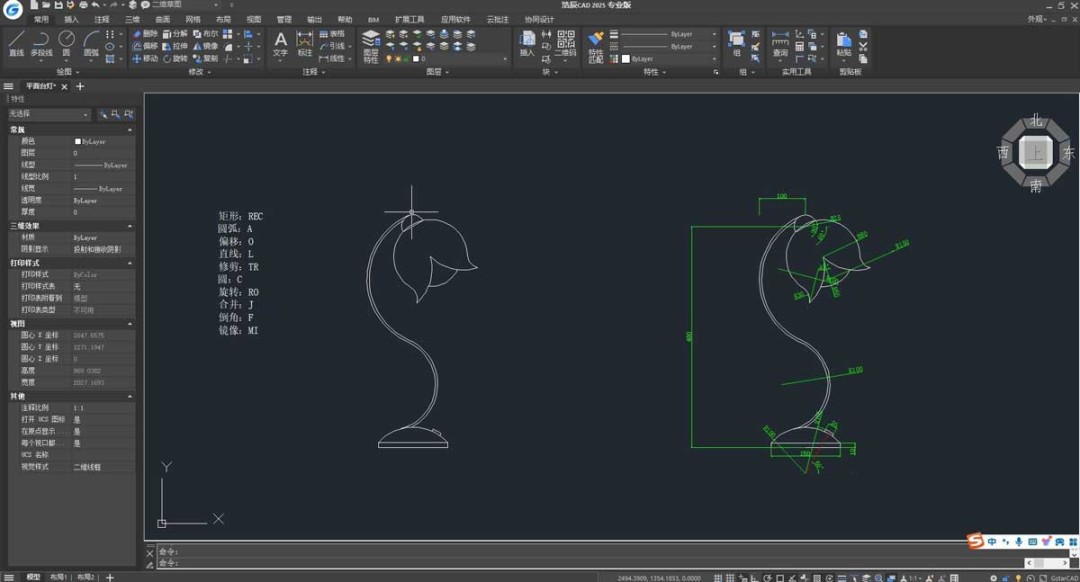Collapse the 三维效果 properties section
The width and height of the screenshot is (1080, 582).
point(130,226)
